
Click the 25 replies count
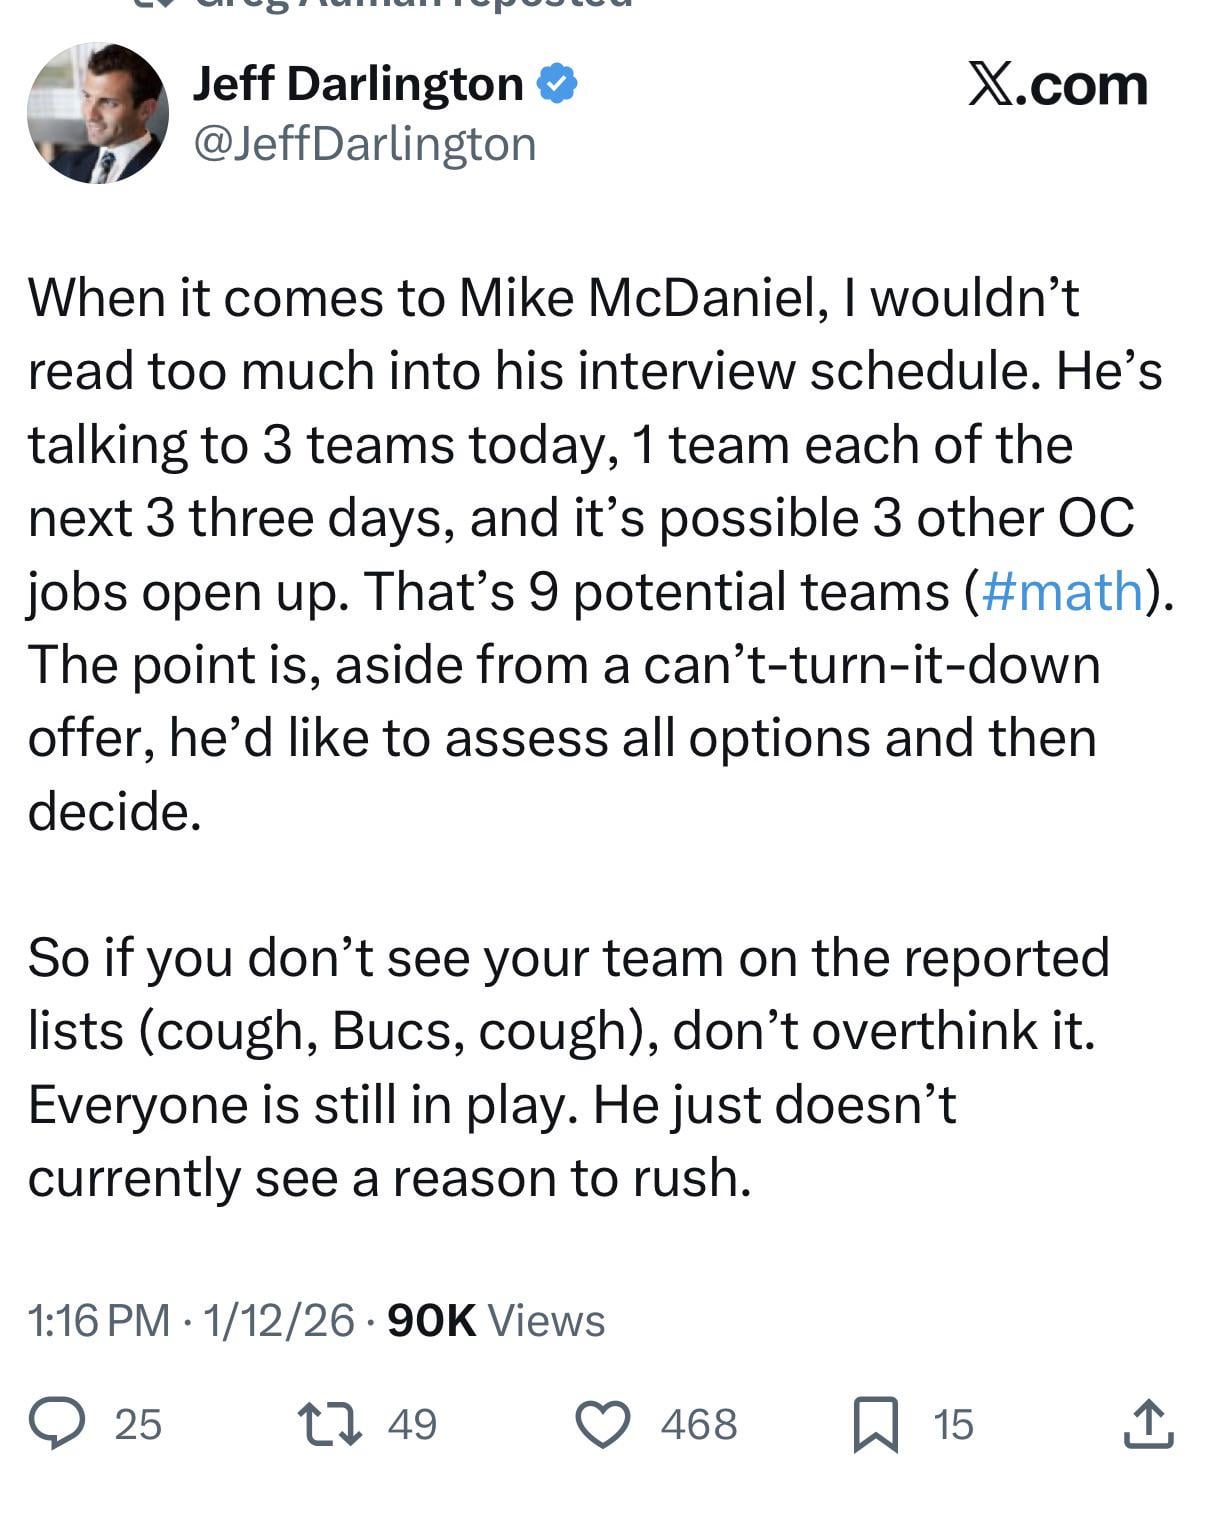pos(138,1424)
